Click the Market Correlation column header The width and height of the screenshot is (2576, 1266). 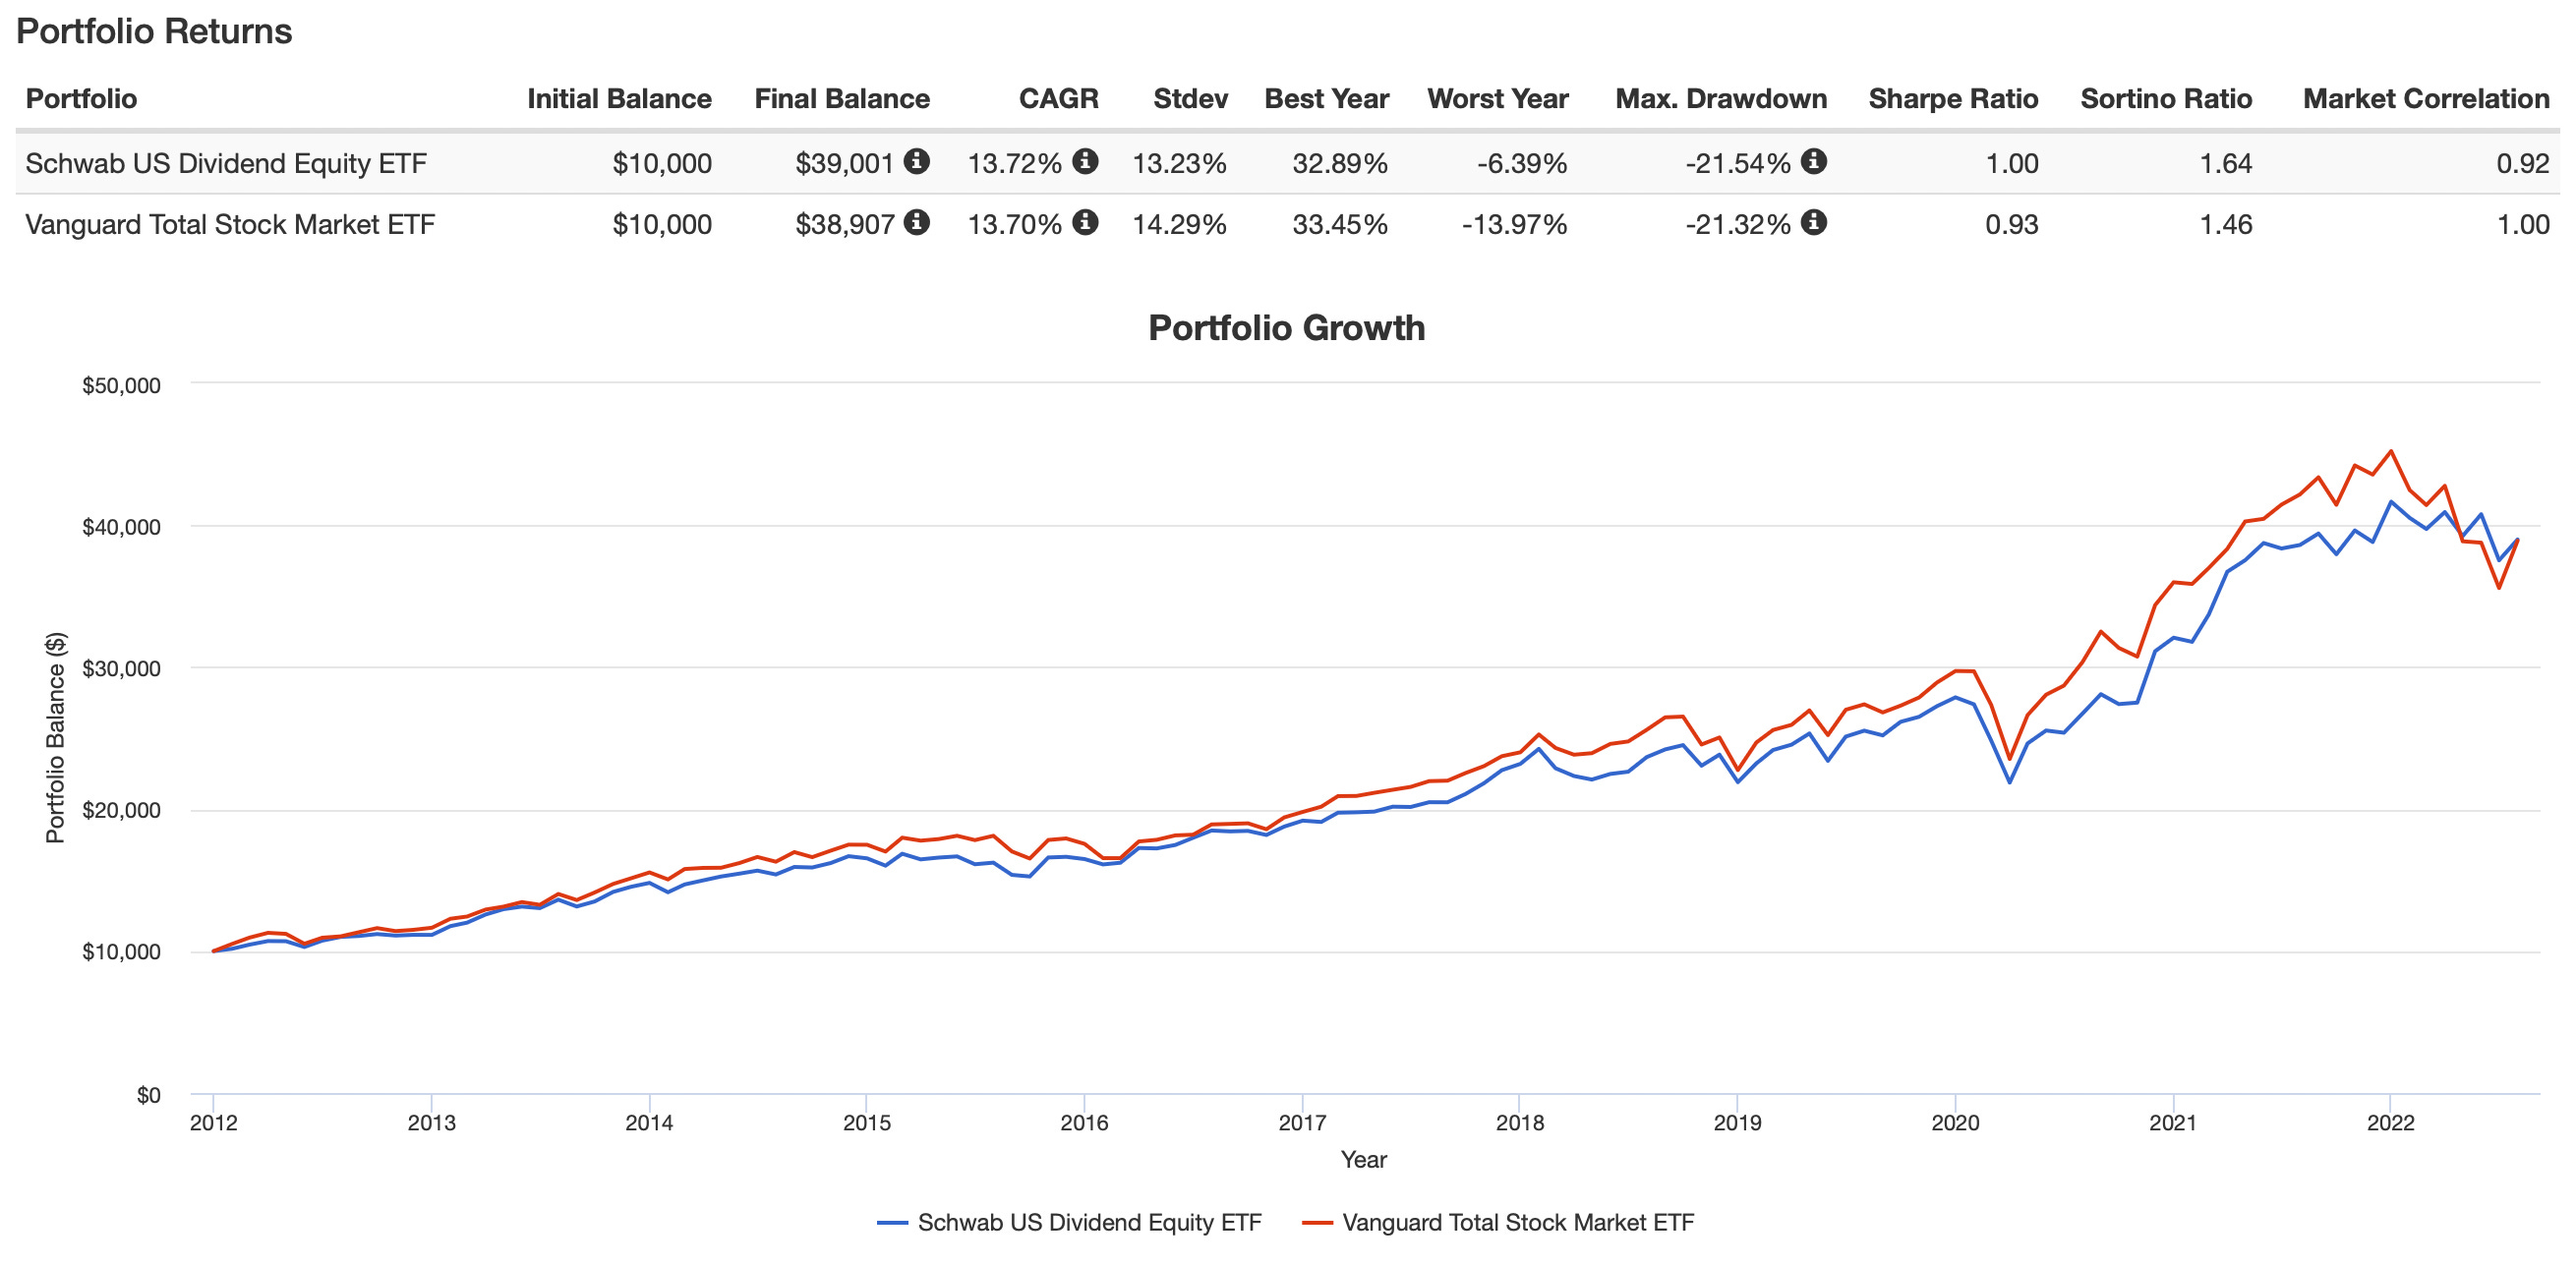coord(2426,99)
